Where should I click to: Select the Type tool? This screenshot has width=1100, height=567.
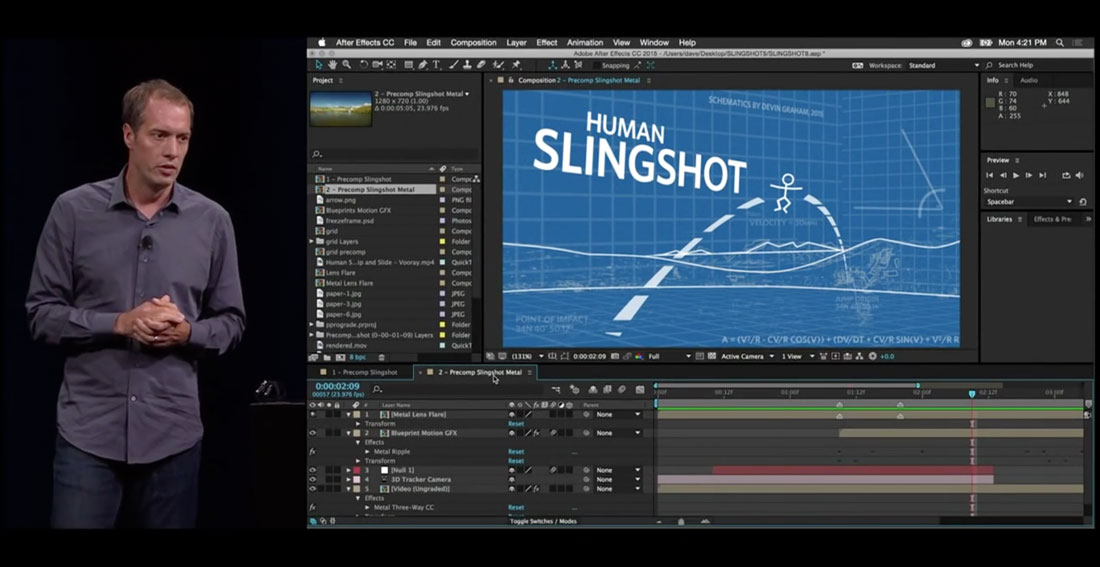coord(436,65)
